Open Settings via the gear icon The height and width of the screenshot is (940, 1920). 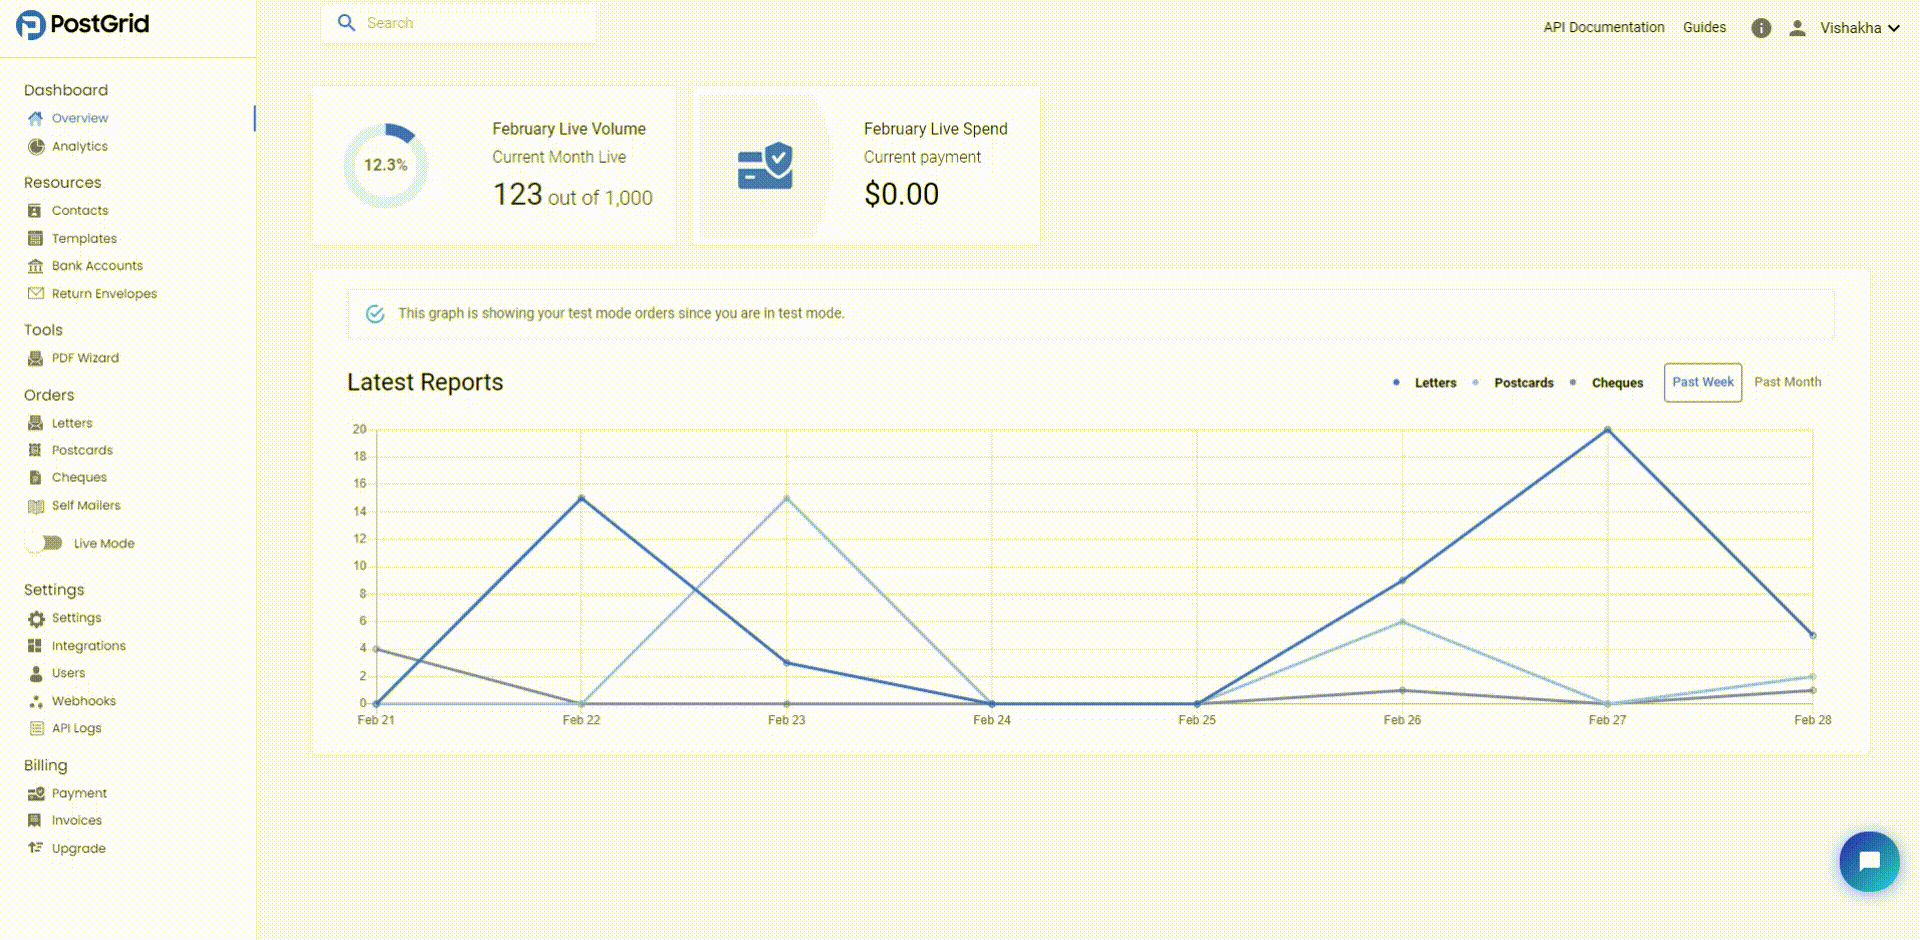(36, 618)
